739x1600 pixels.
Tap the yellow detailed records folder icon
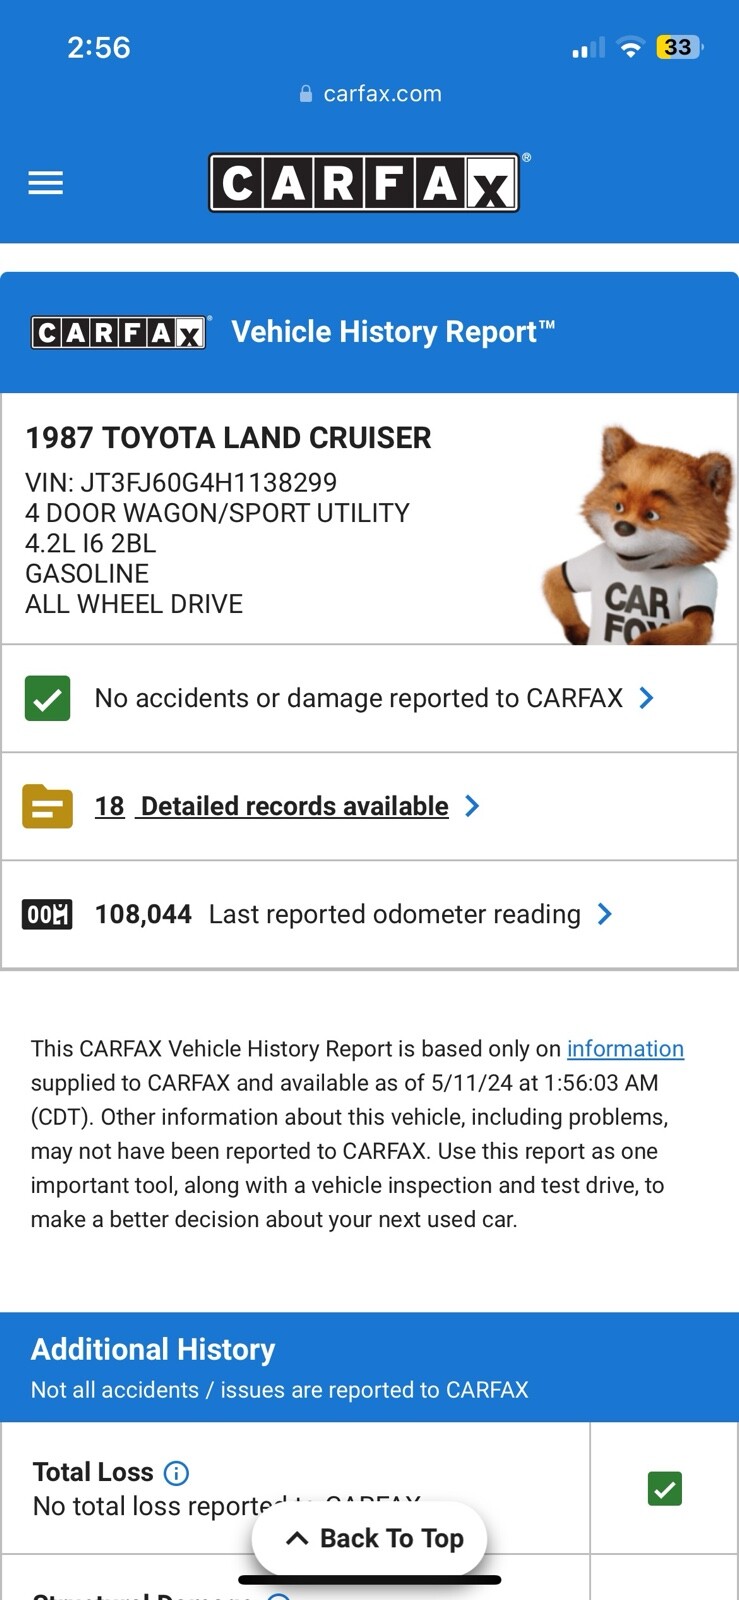tap(47, 806)
